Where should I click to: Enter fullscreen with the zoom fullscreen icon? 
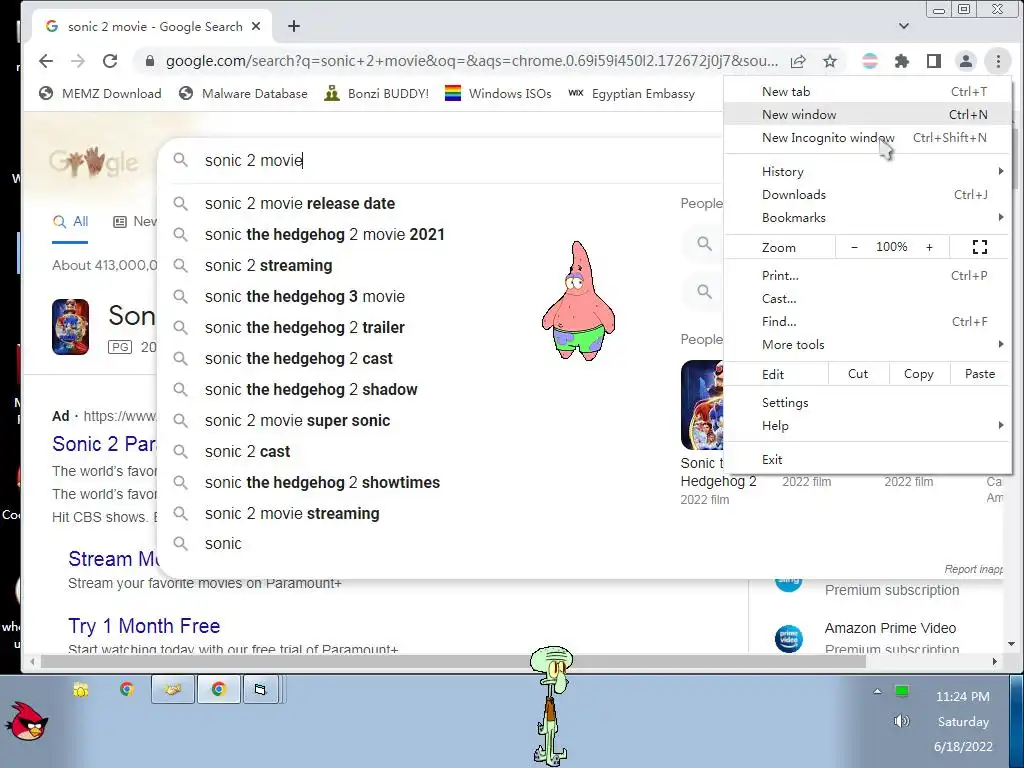point(980,247)
